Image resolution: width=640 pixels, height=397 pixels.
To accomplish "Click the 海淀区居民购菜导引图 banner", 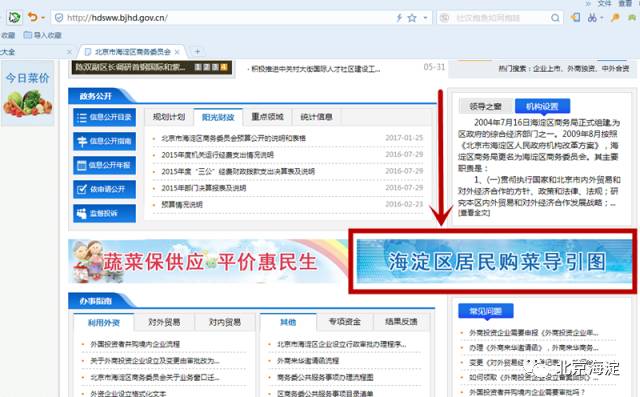I will pos(494,262).
